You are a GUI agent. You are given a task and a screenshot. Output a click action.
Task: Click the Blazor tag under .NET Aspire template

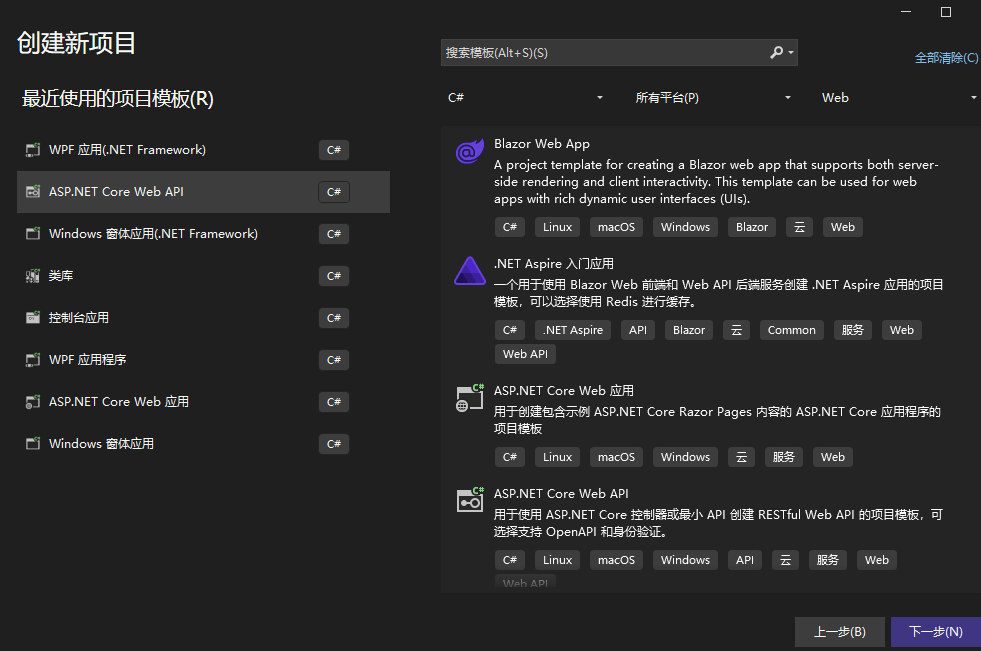pos(689,330)
